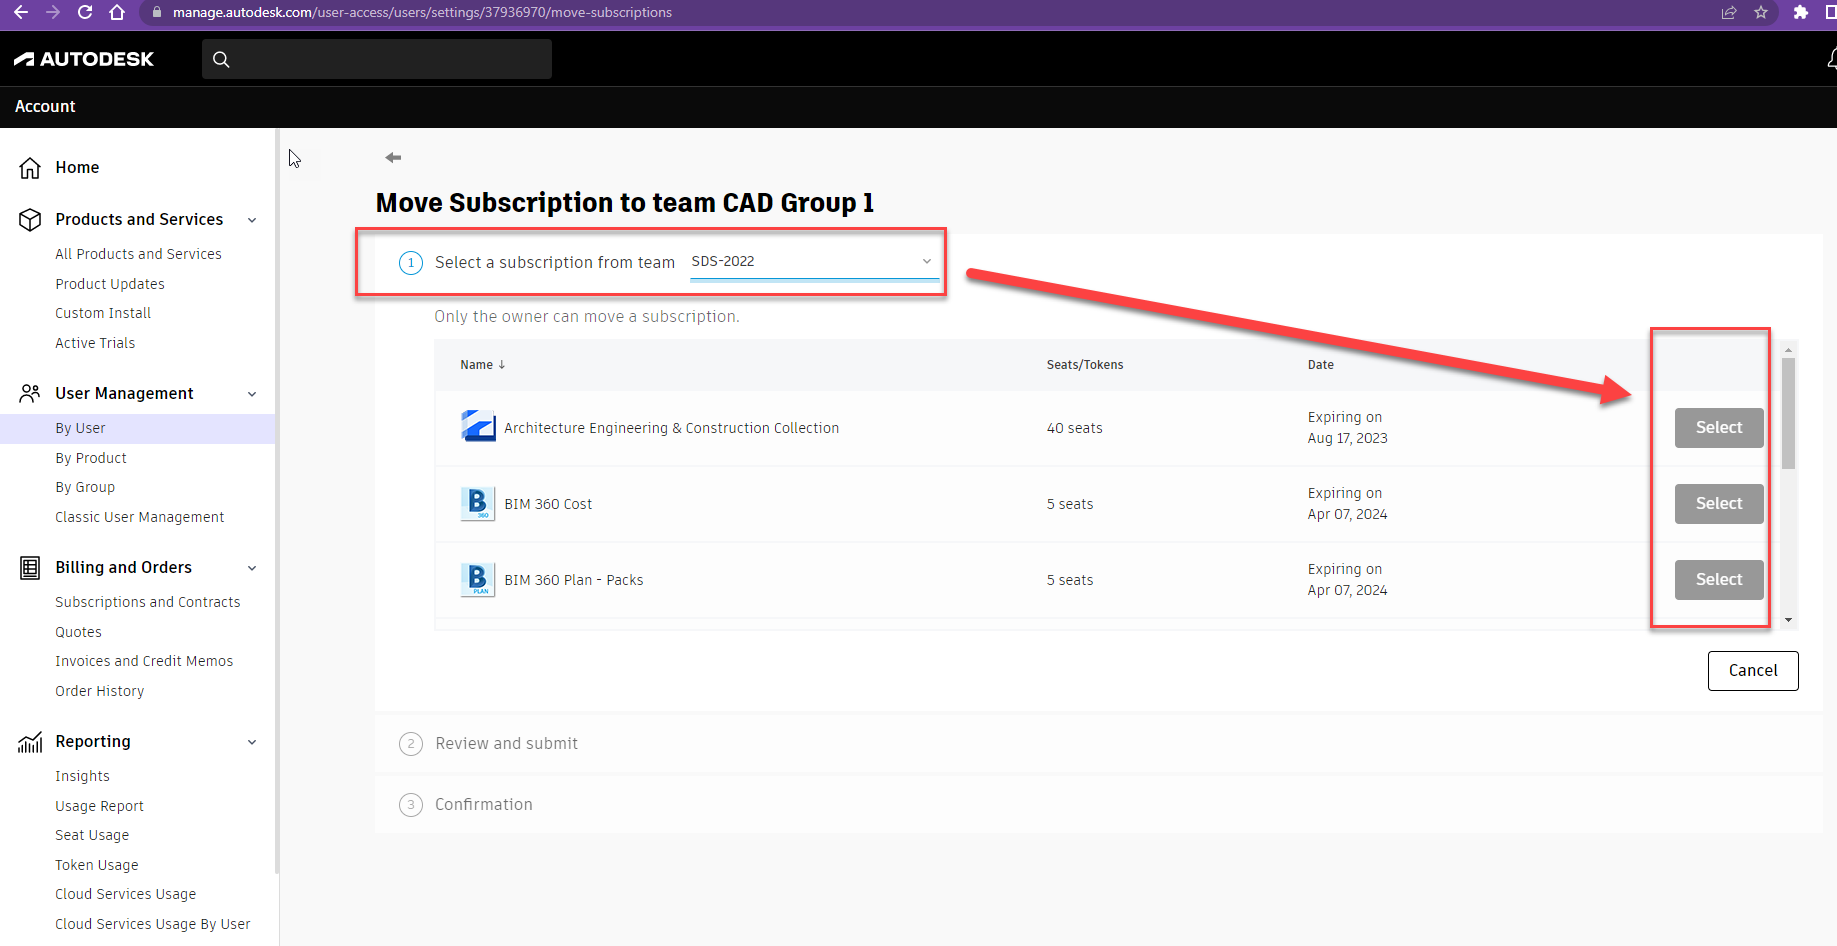The image size is (1837, 946).
Task: Click the subscription list scrollbar thumb
Action: 1789,413
